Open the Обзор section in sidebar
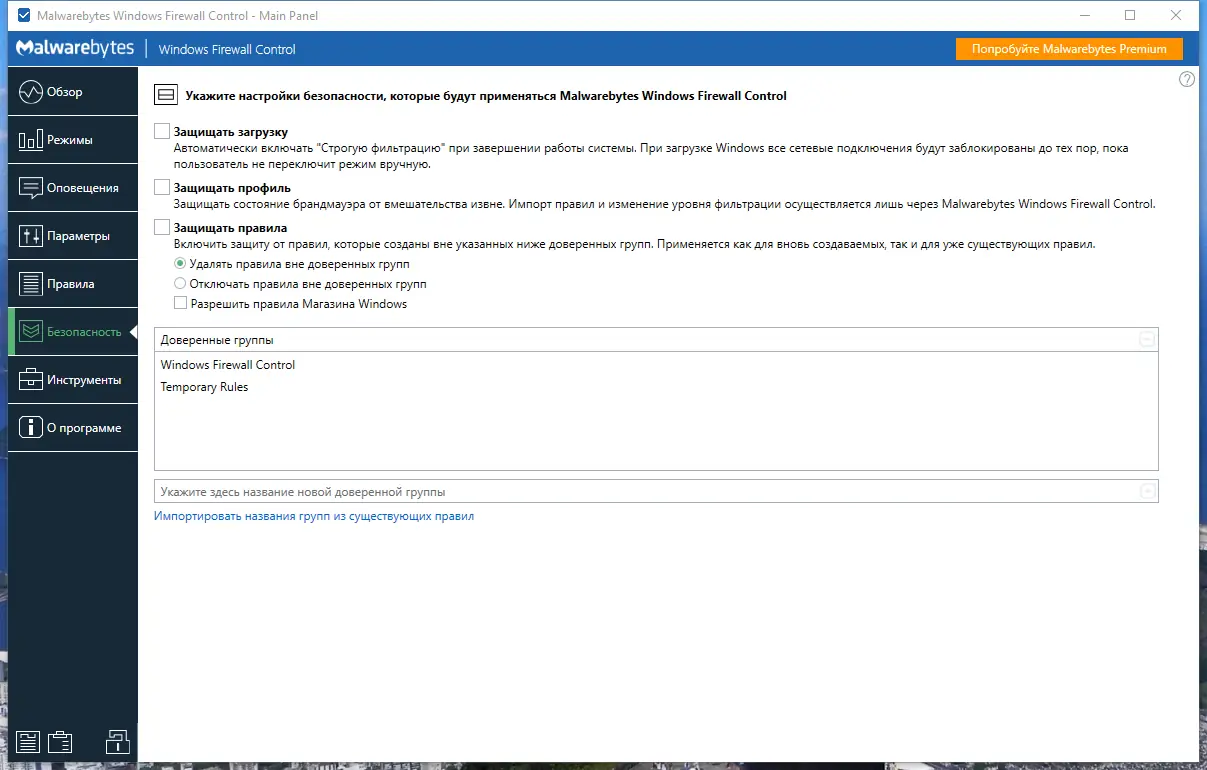This screenshot has height=770, width=1207. (72, 92)
